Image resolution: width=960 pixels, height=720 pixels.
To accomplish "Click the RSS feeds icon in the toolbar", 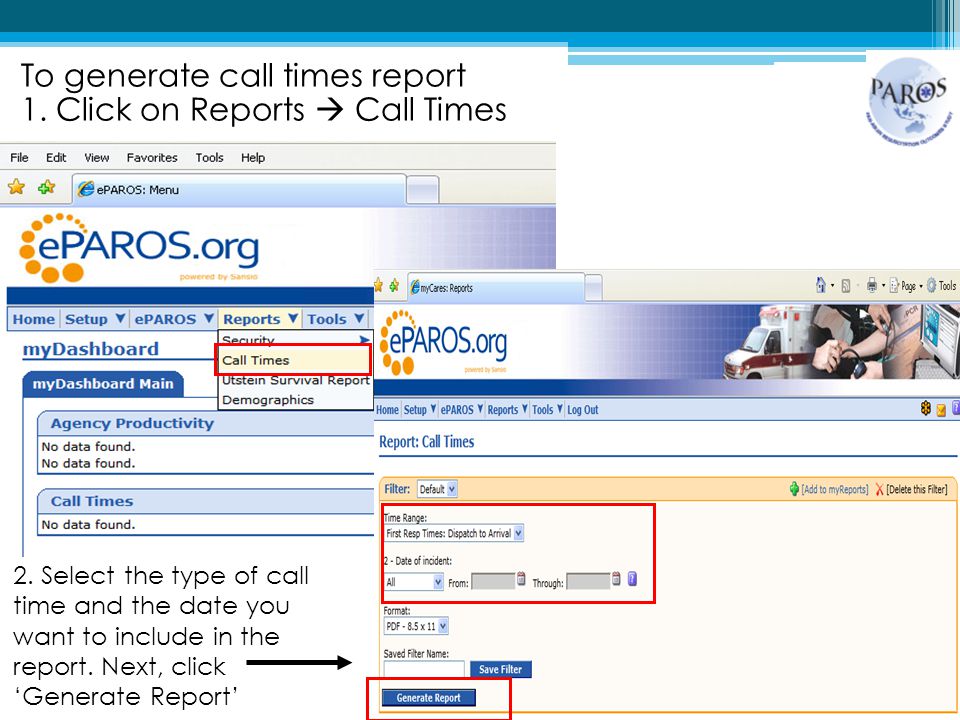I will click(846, 285).
